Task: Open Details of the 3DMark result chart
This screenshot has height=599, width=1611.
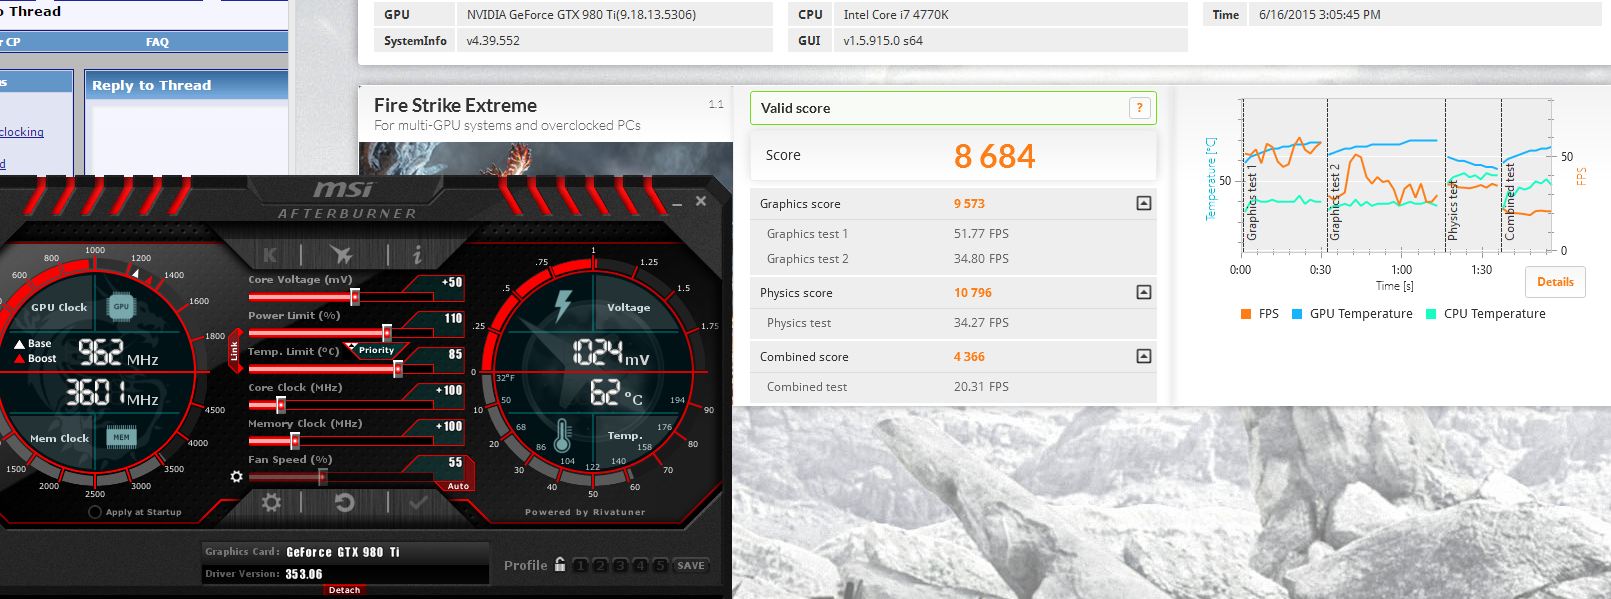Action: pyautogui.click(x=1555, y=282)
